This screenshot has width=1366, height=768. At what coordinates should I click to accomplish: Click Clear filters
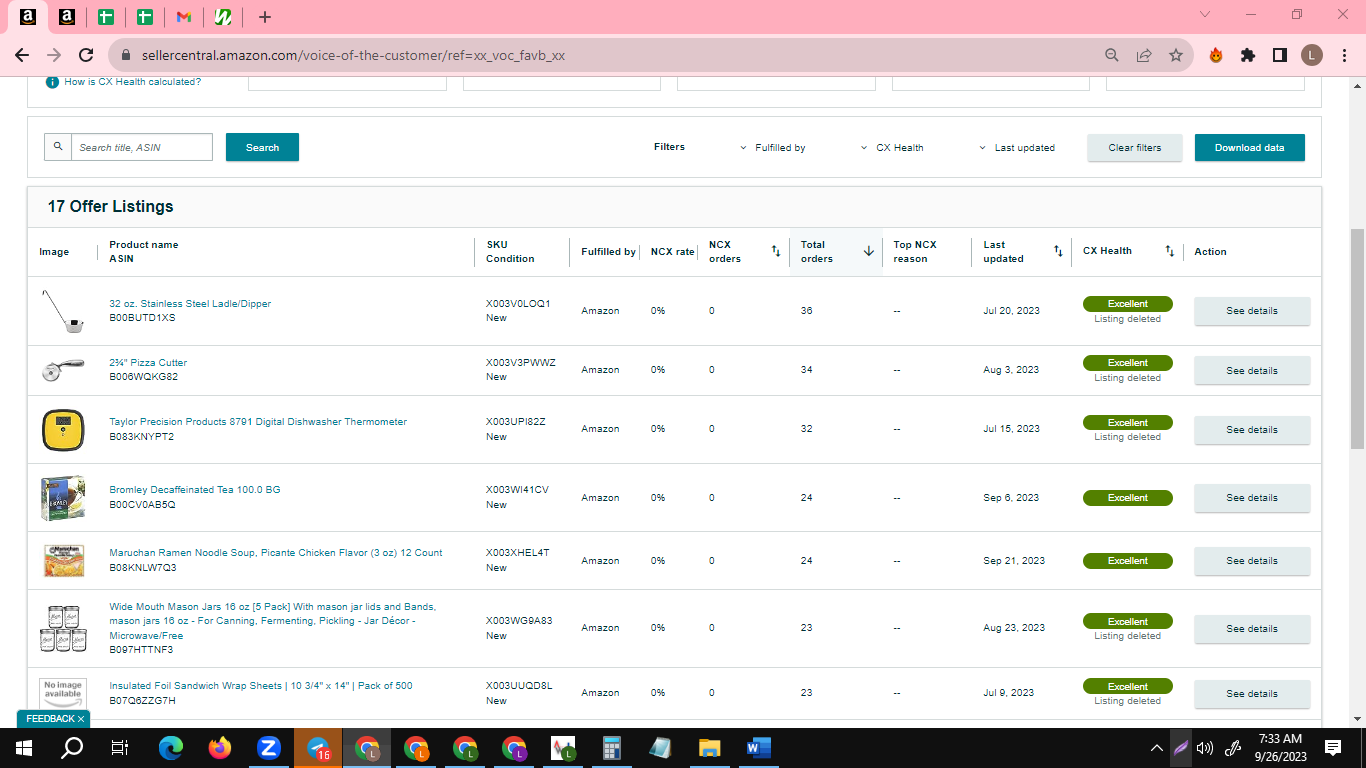1135,147
